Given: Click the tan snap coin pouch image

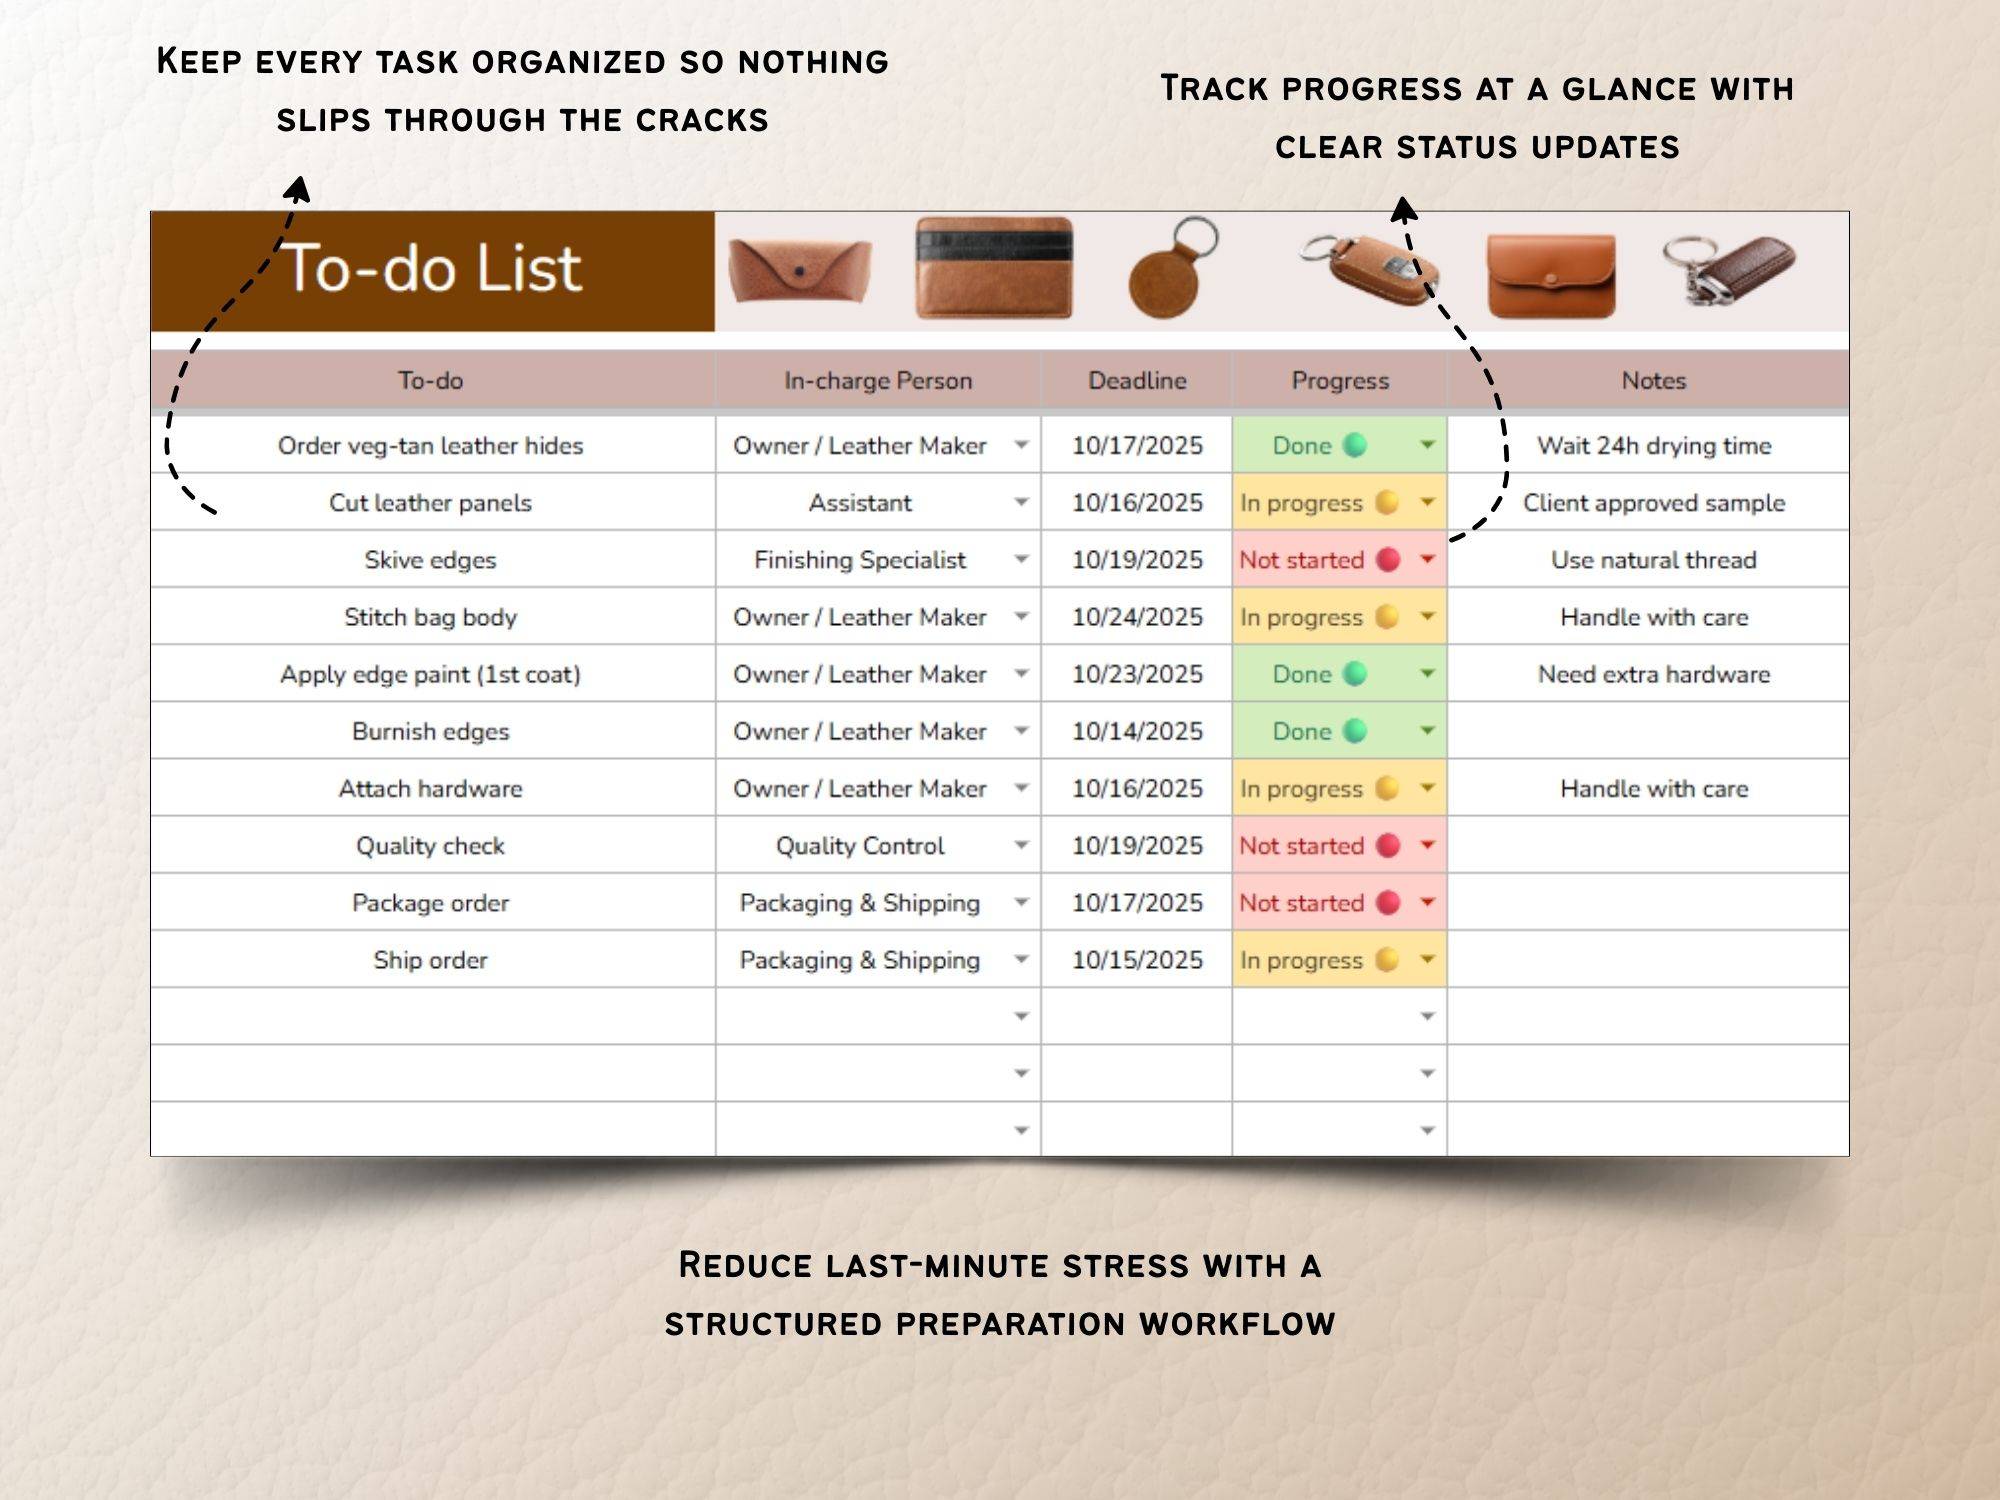Looking at the screenshot, I should point(1550,275).
